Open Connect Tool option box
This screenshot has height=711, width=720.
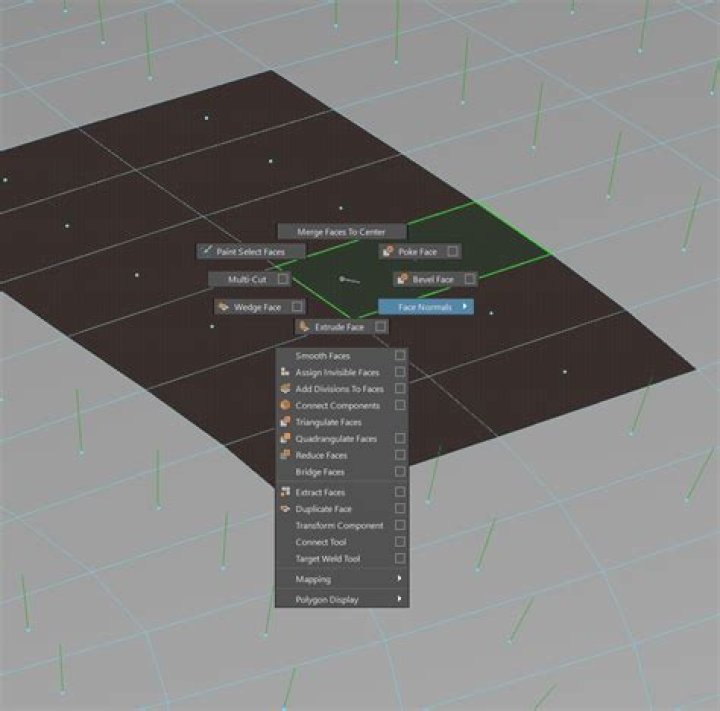pos(400,542)
